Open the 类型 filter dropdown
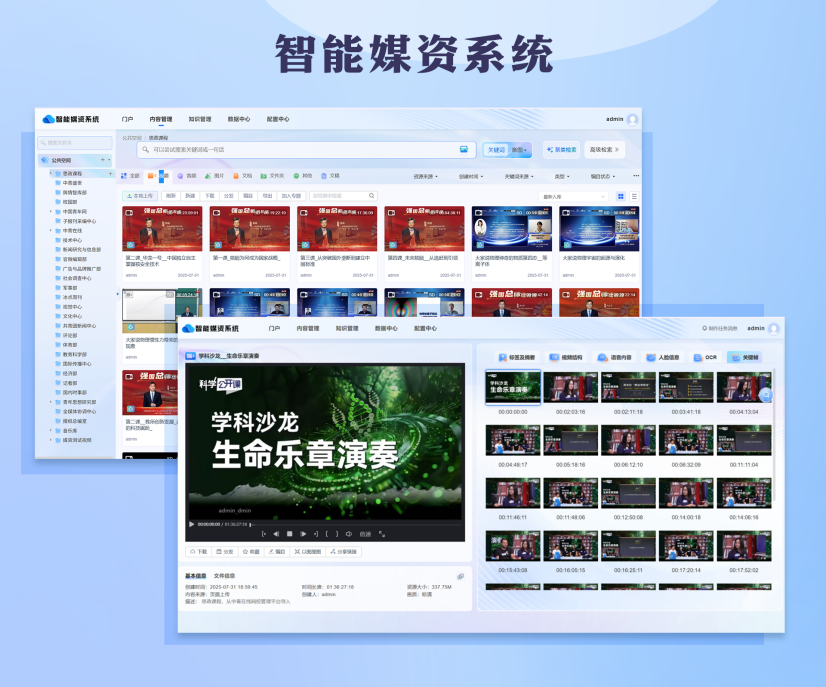The height and width of the screenshot is (687, 826). coord(562,176)
